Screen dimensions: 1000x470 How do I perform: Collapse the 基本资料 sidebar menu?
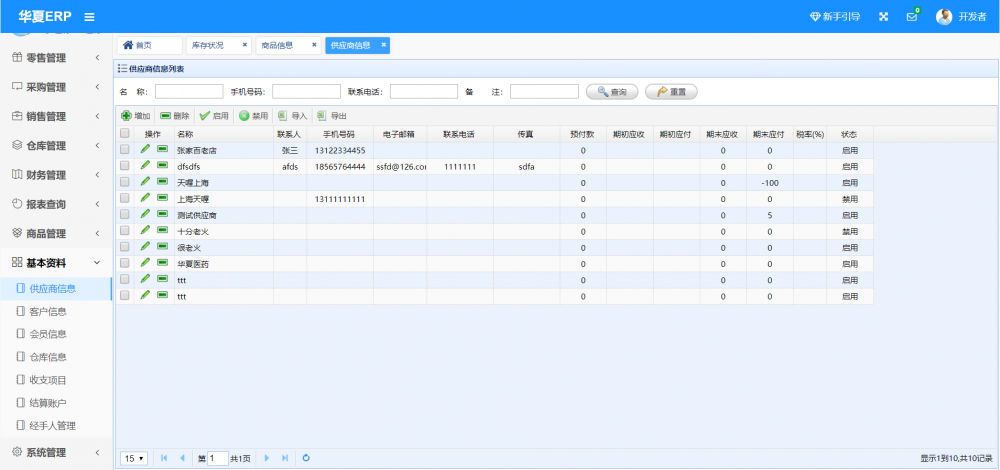point(56,263)
